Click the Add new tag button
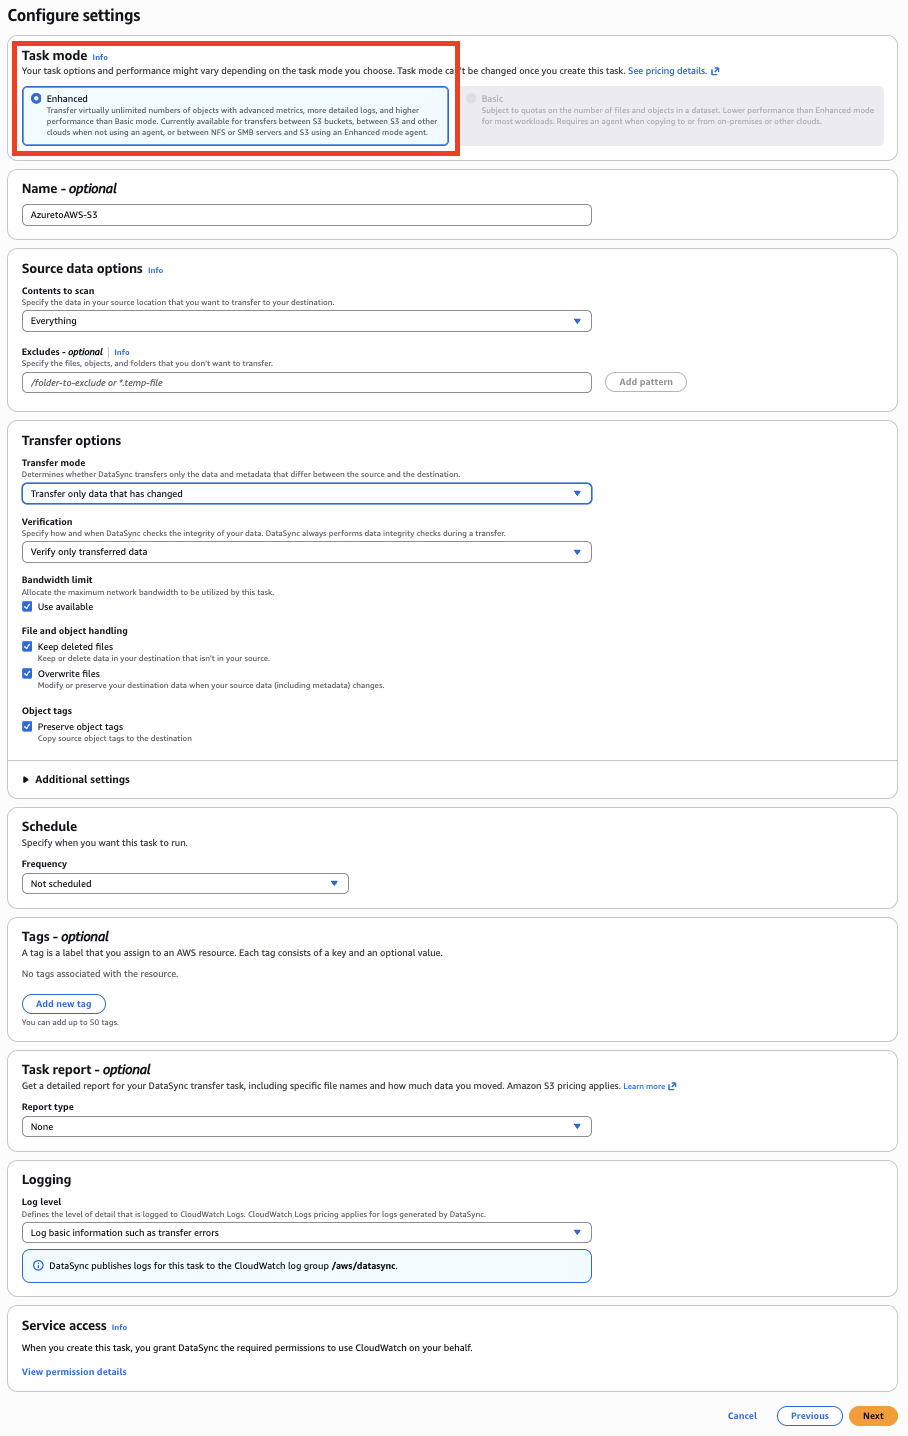 click(x=64, y=1004)
